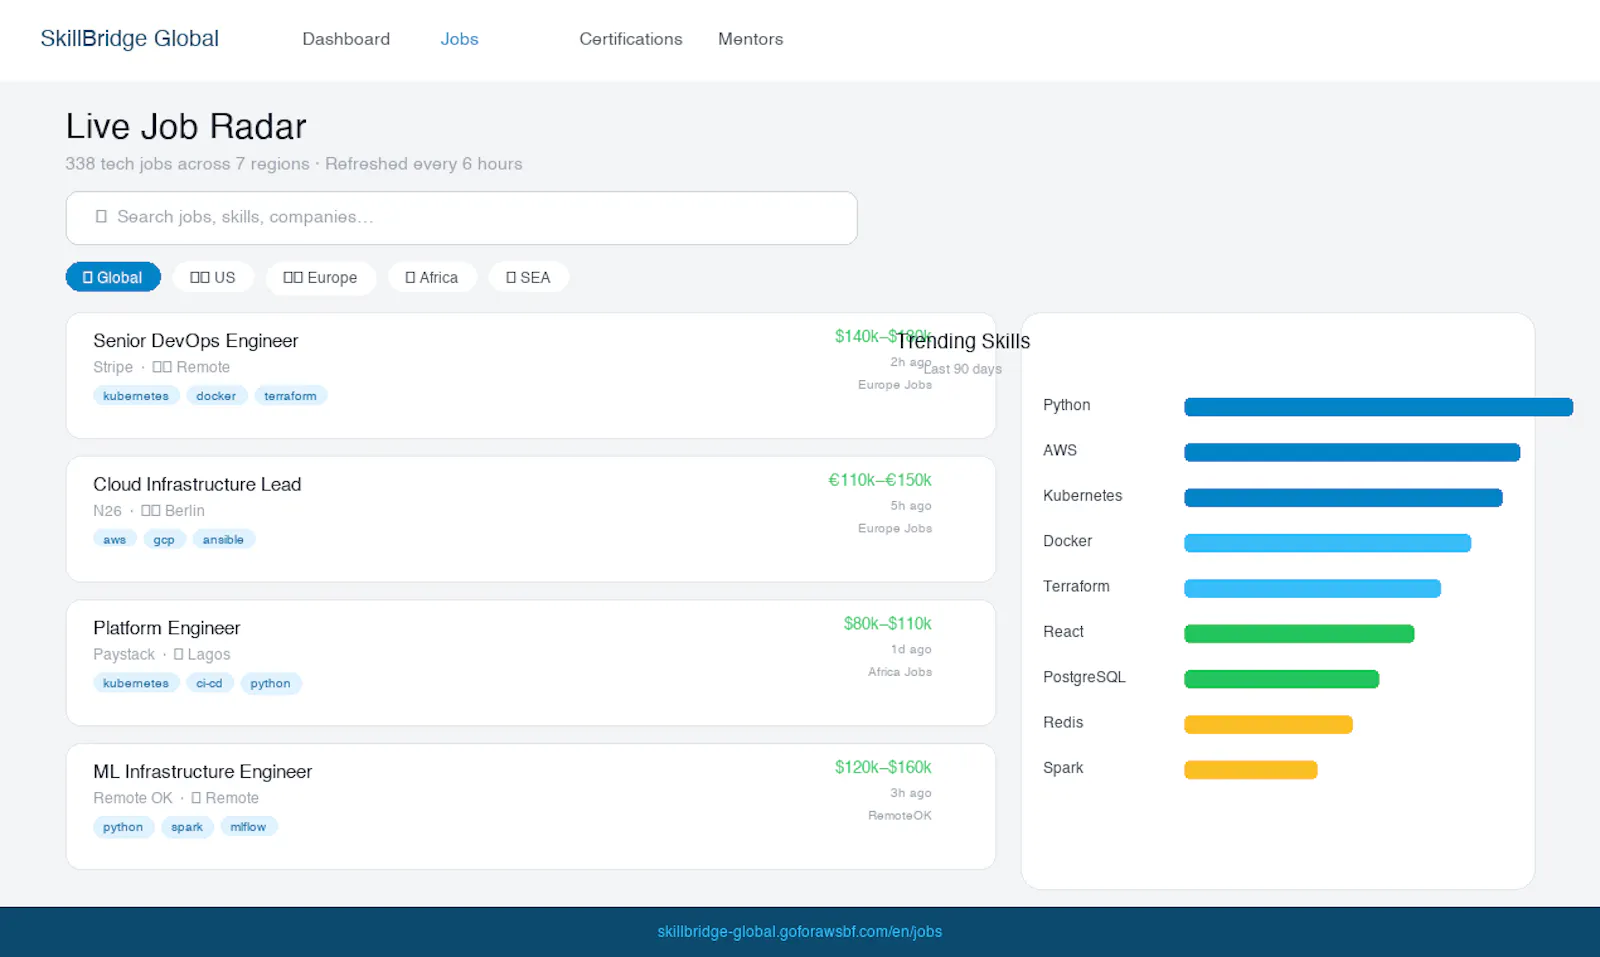Click the $80k–$110k salary text
The image size is (1600, 957).
point(887,624)
